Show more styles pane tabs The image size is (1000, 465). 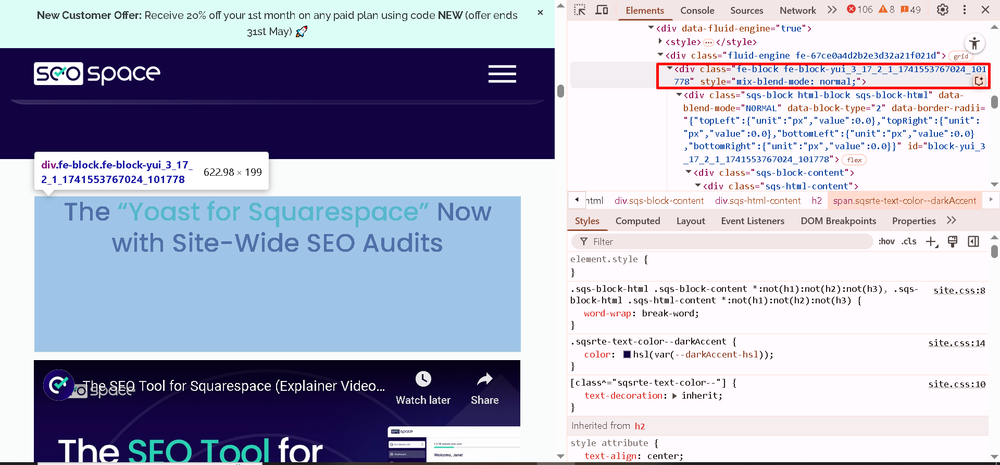tap(952, 221)
